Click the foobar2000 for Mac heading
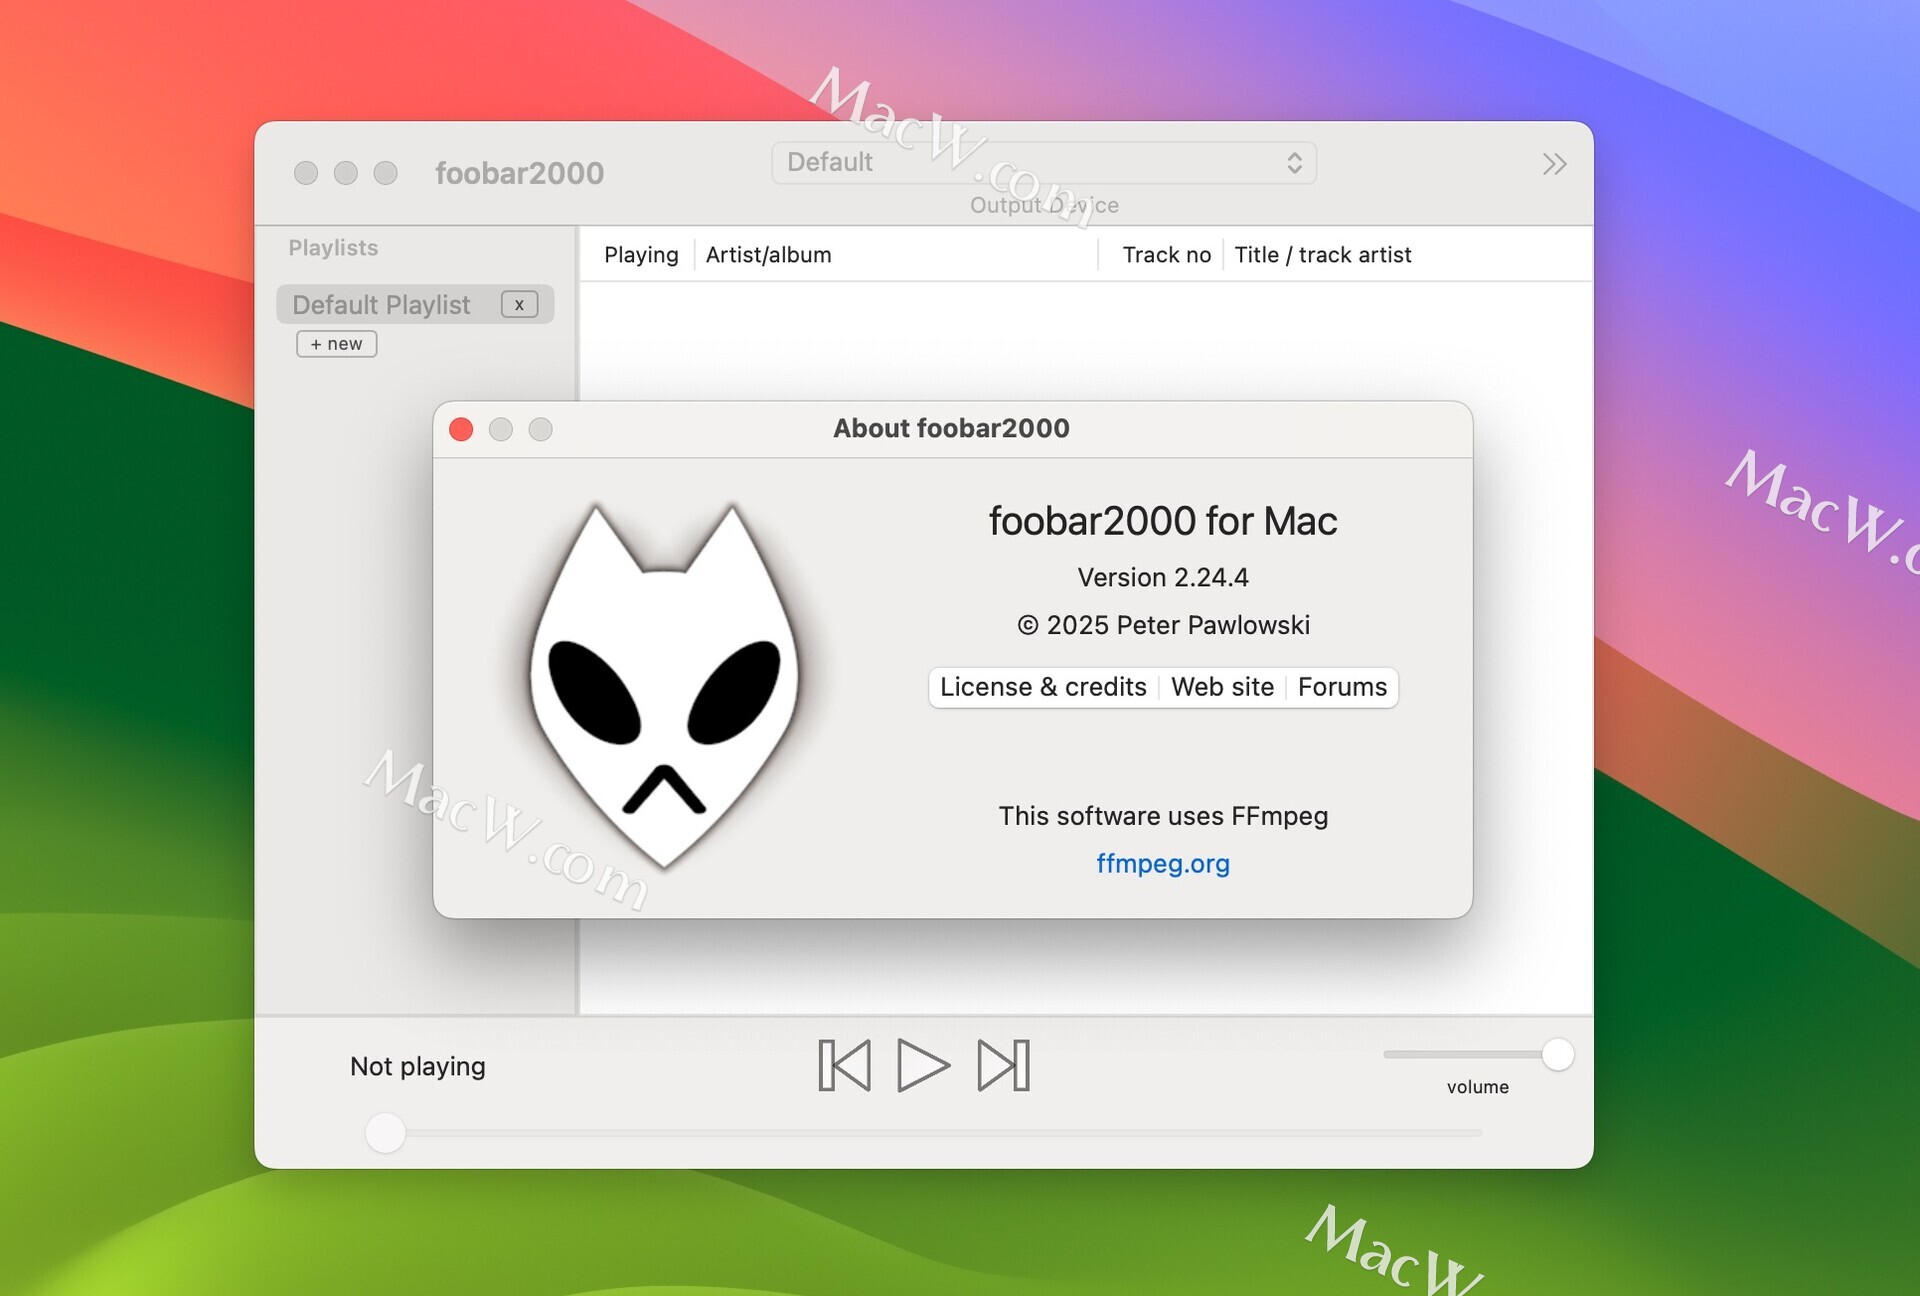 (1163, 521)
